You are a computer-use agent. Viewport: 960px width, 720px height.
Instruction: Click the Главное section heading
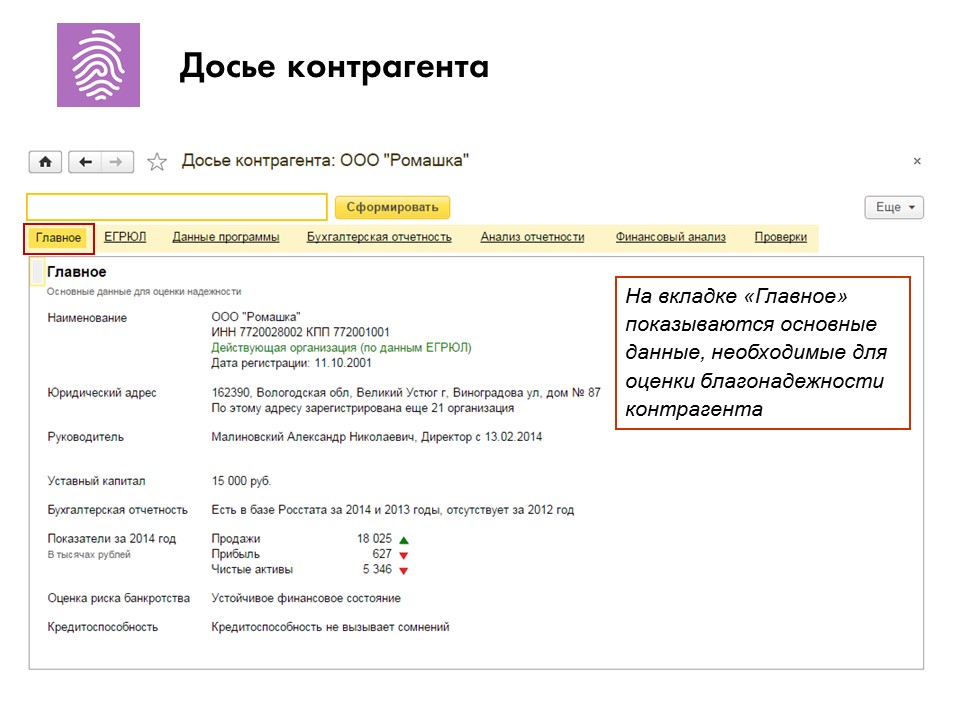point(77,272)
